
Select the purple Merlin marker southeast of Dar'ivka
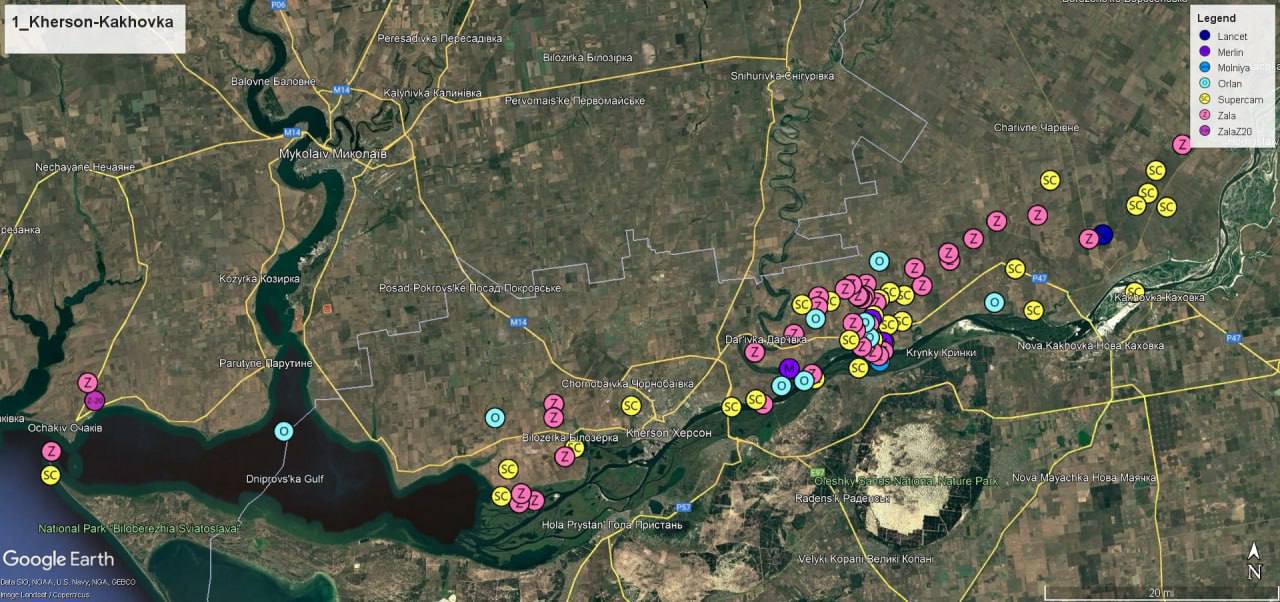pos(788,368)
